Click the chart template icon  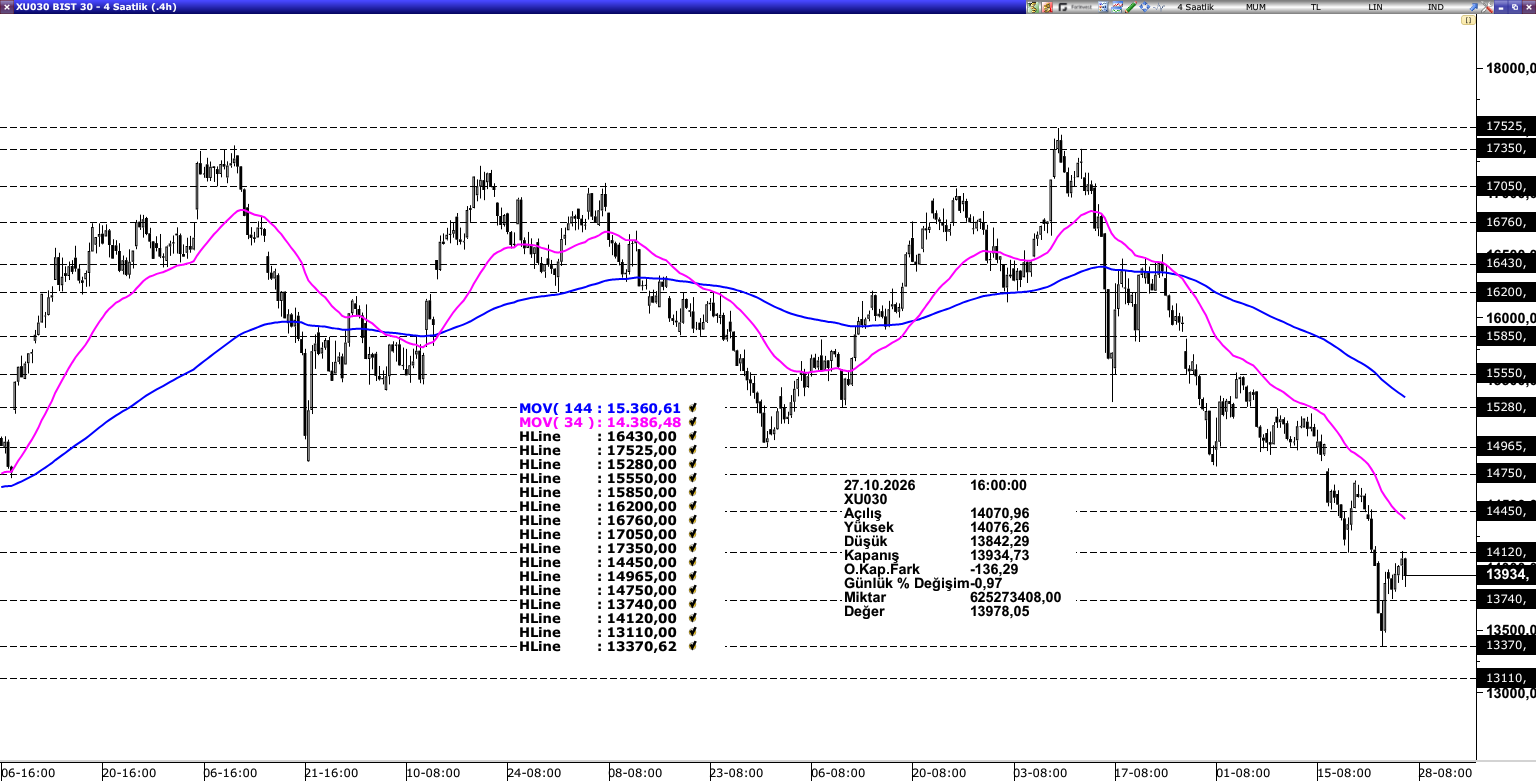(1117, 7)
